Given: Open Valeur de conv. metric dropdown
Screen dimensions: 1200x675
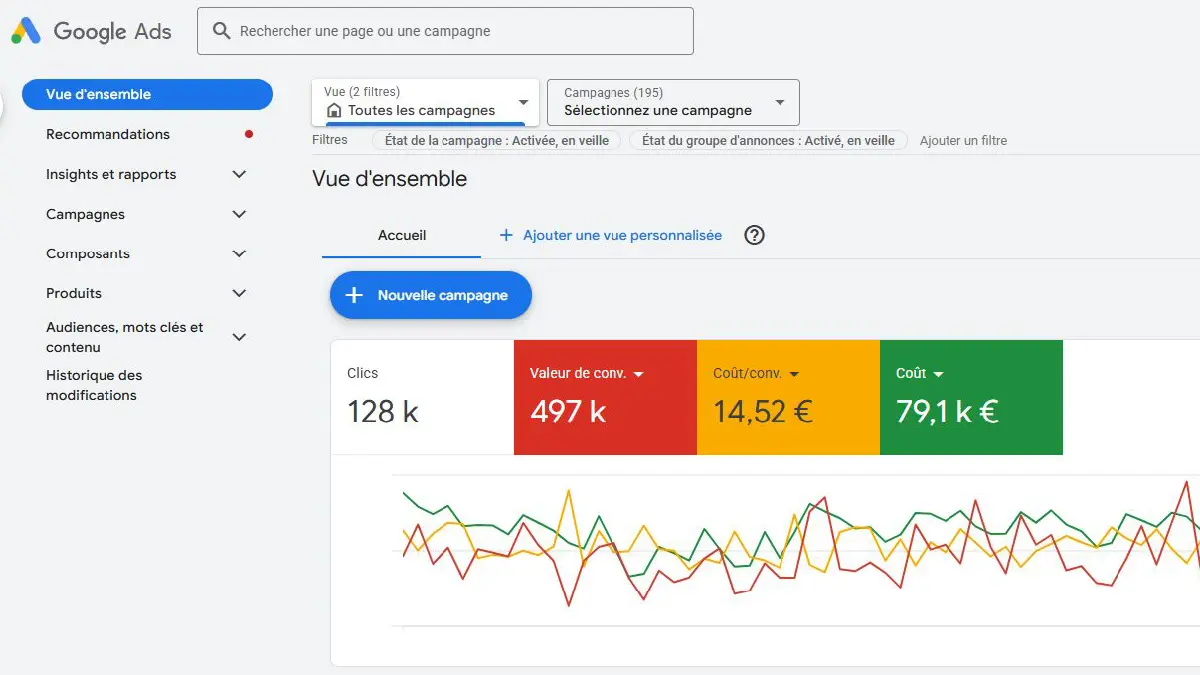Looking at the screenshot, I should (x=639, y=374).
